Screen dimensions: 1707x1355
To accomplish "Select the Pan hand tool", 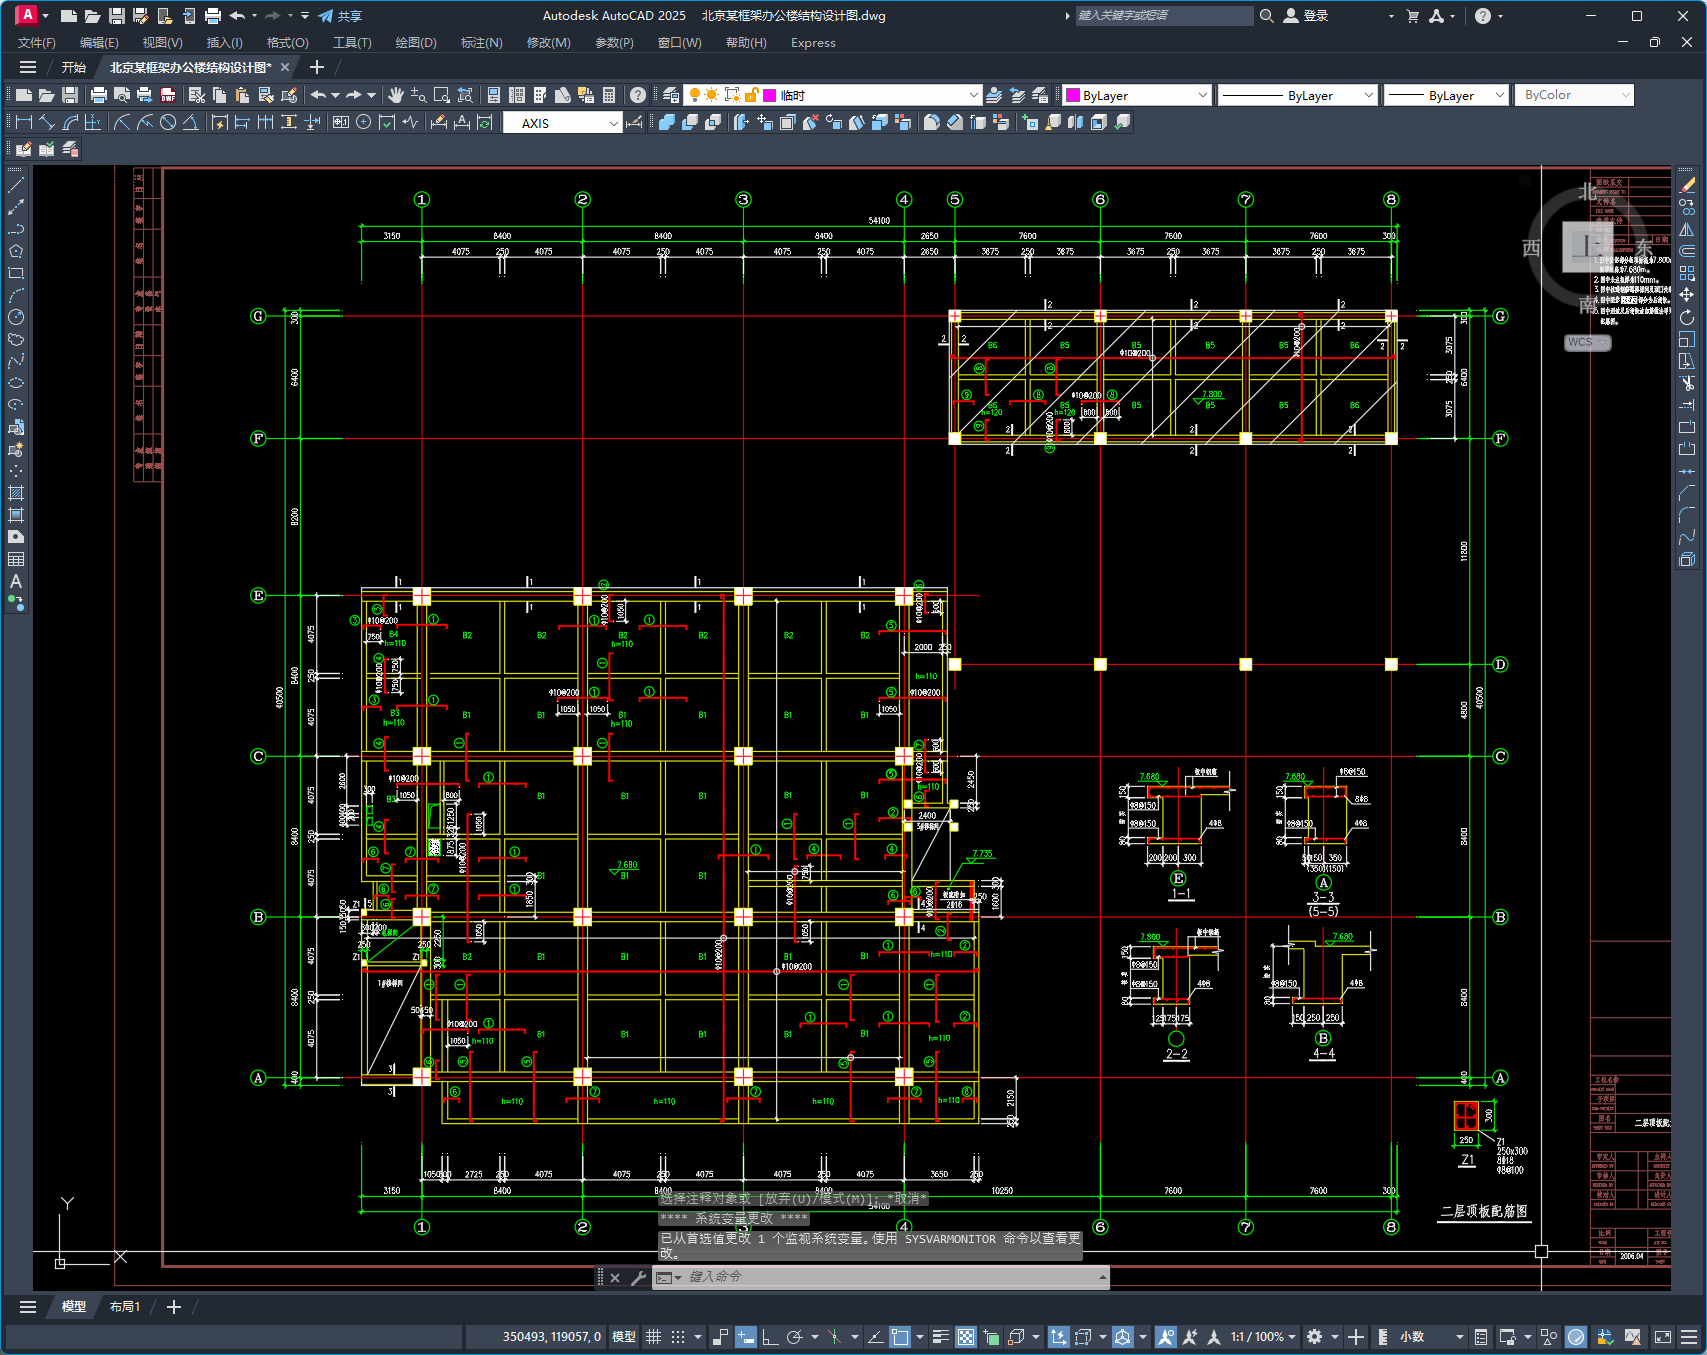I will tap(395, 95).
